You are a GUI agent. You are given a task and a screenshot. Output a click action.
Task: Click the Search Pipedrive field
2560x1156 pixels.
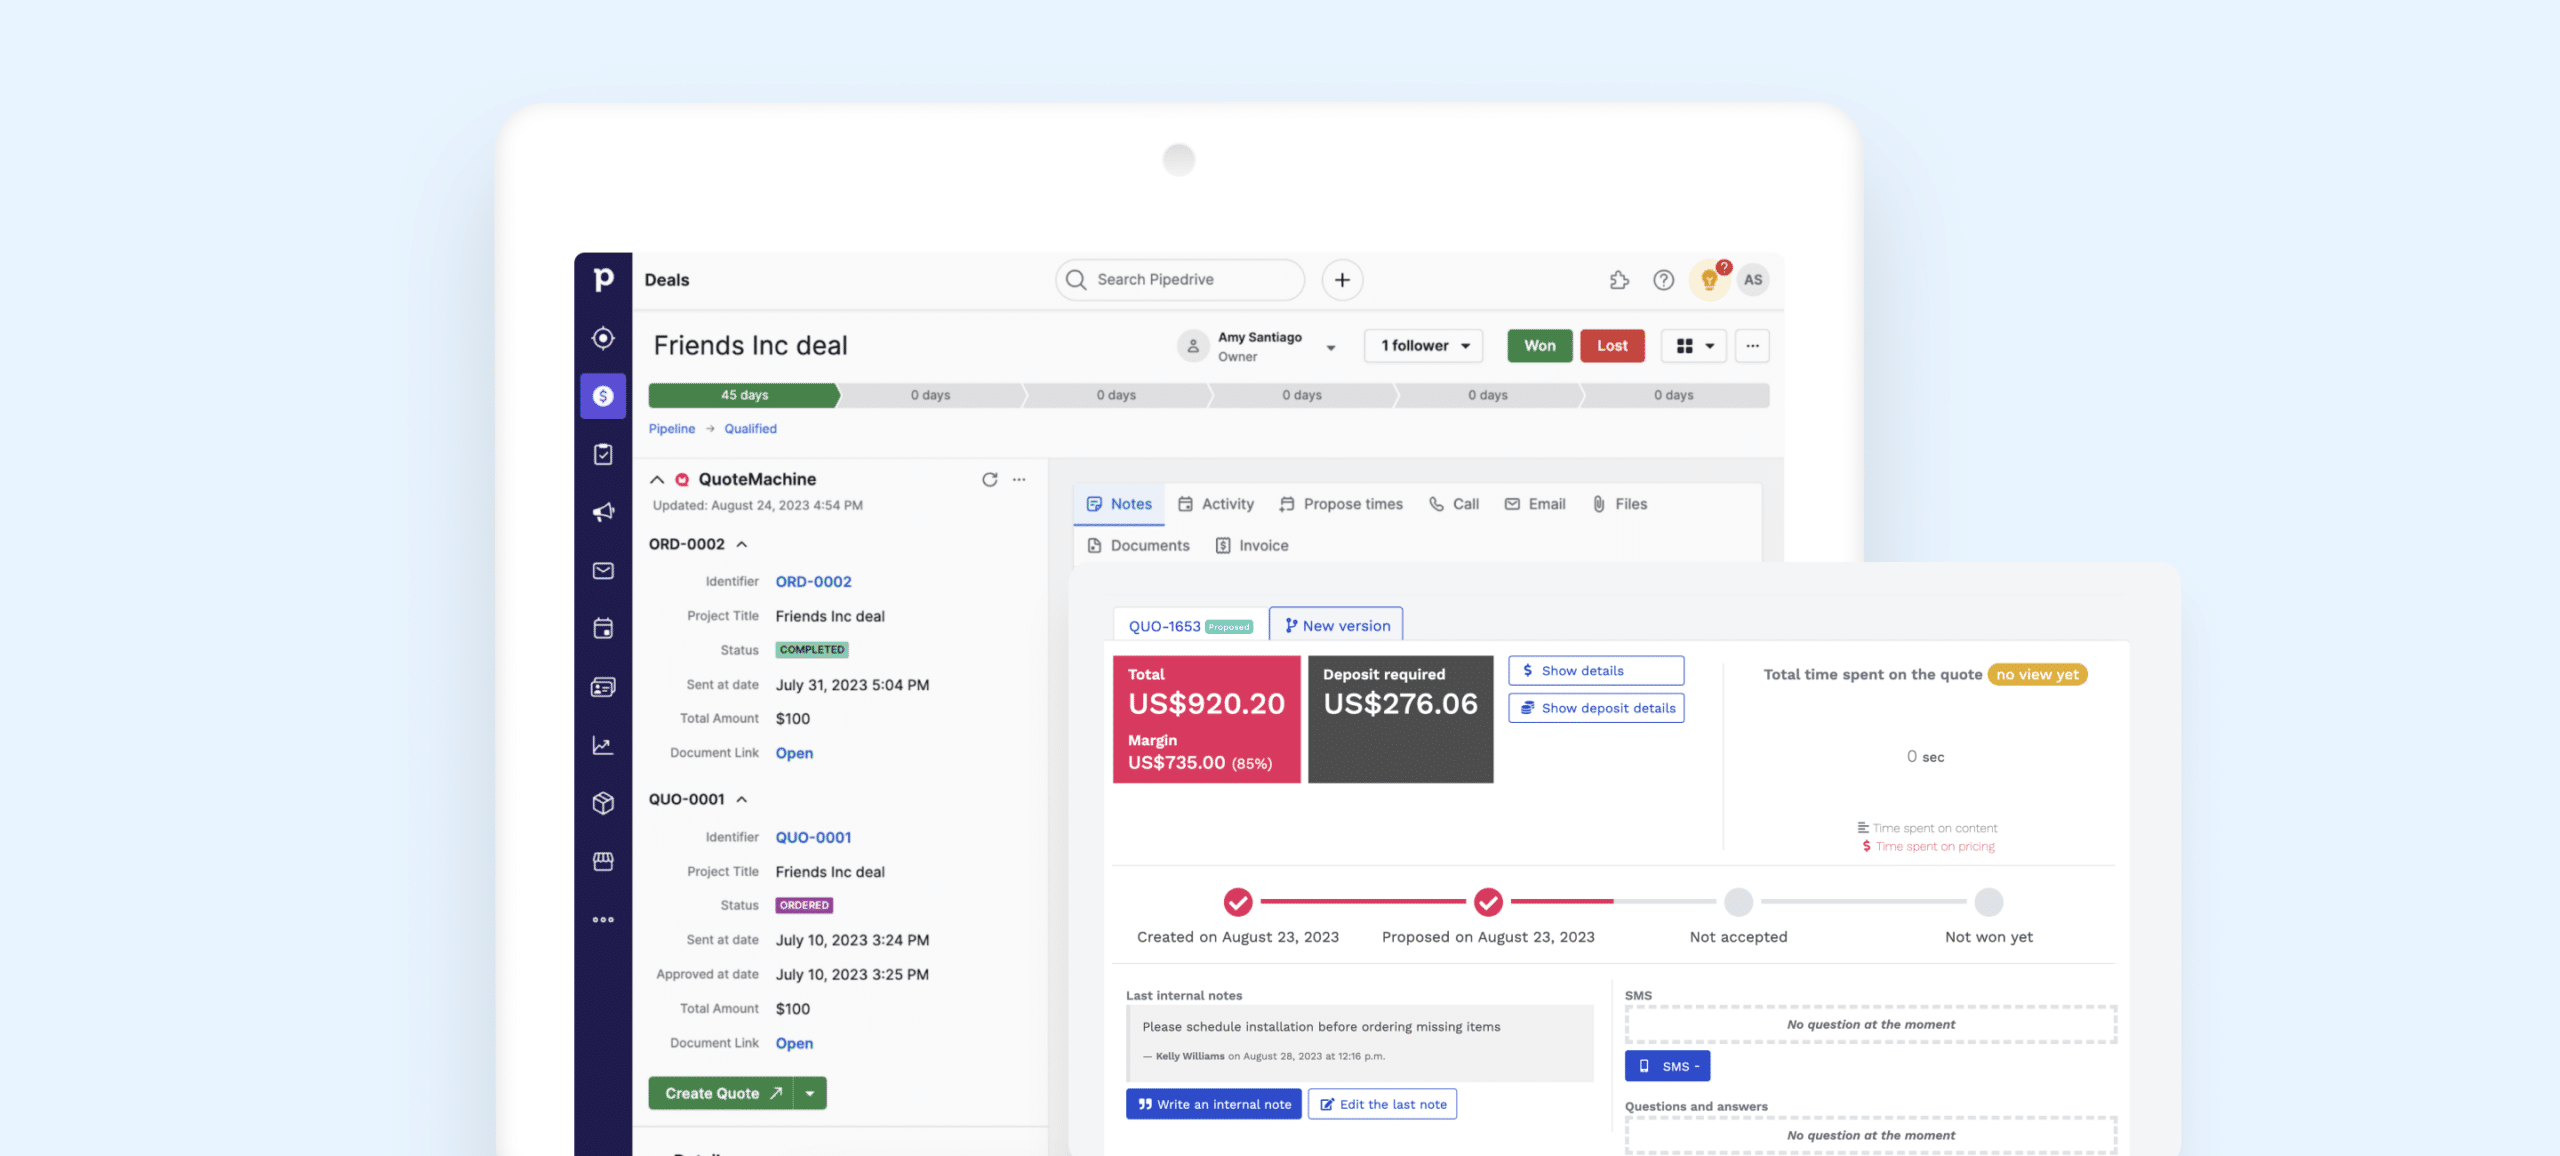click(1180, 280)
